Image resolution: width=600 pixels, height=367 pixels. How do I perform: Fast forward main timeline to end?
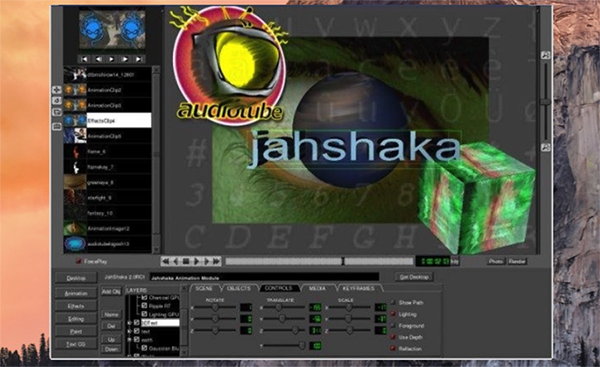tap(217, 261)
